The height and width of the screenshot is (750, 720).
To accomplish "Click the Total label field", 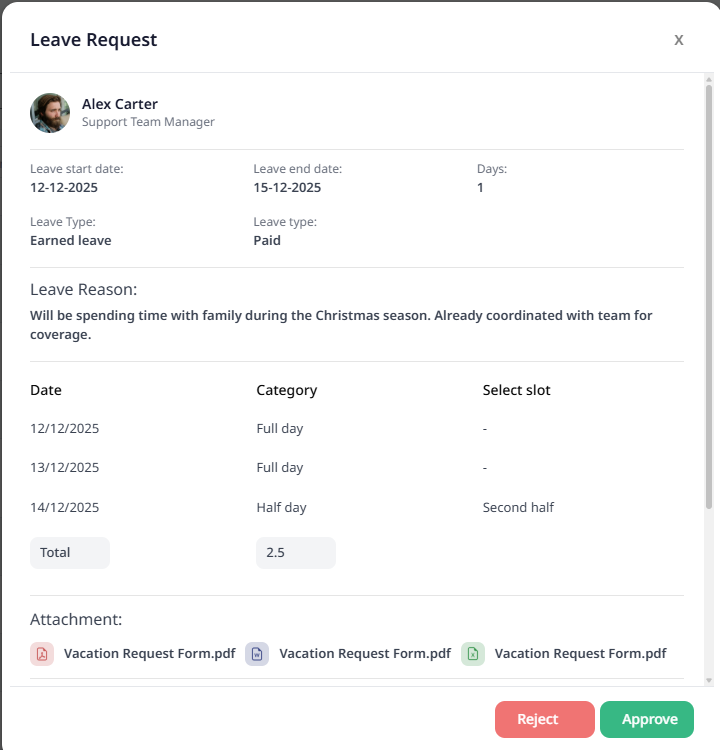I will 69,553.
